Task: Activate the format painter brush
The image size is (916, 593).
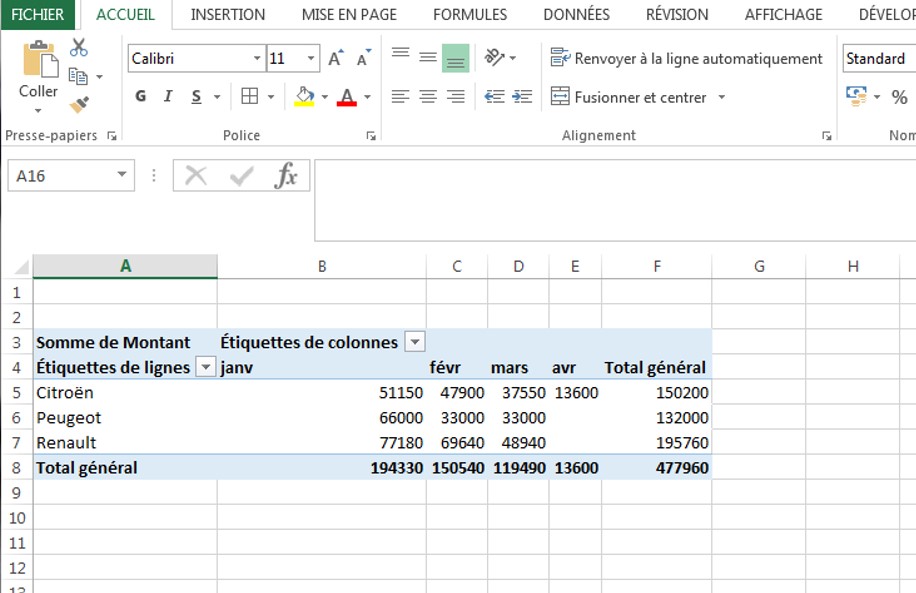Action: tap(79, 105)
